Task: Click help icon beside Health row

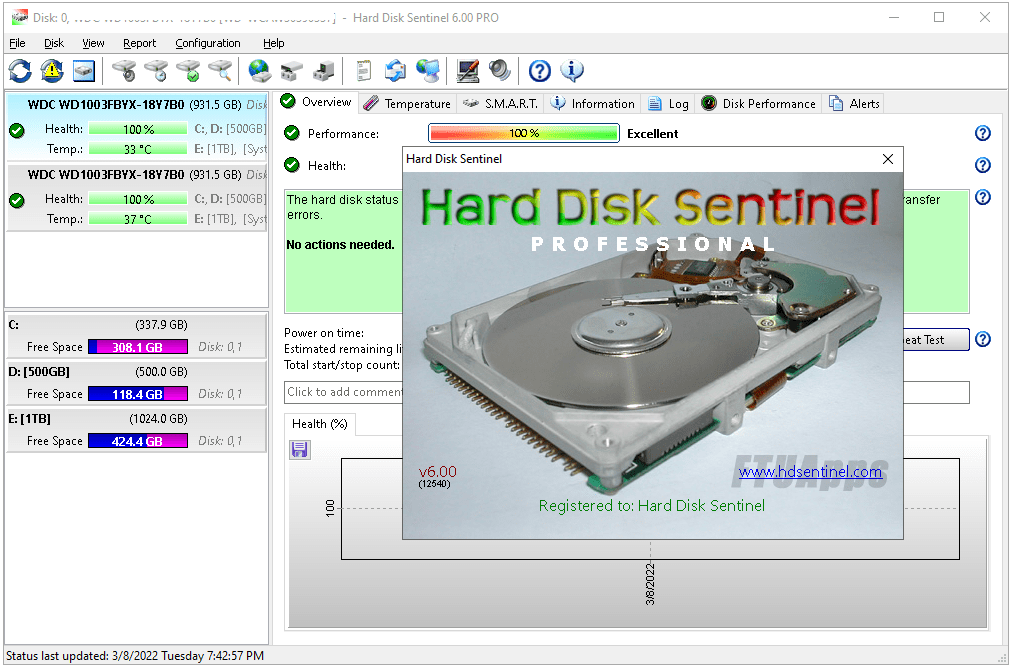Action: click(x=983, y=165)
